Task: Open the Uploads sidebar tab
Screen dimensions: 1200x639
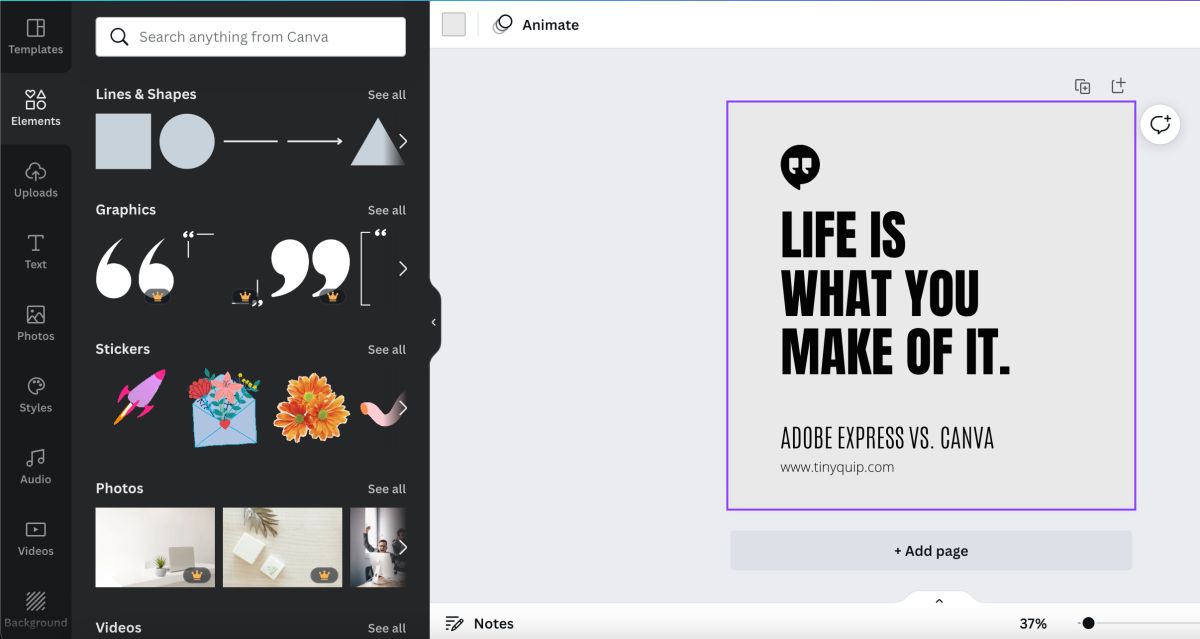Action: 36,180
